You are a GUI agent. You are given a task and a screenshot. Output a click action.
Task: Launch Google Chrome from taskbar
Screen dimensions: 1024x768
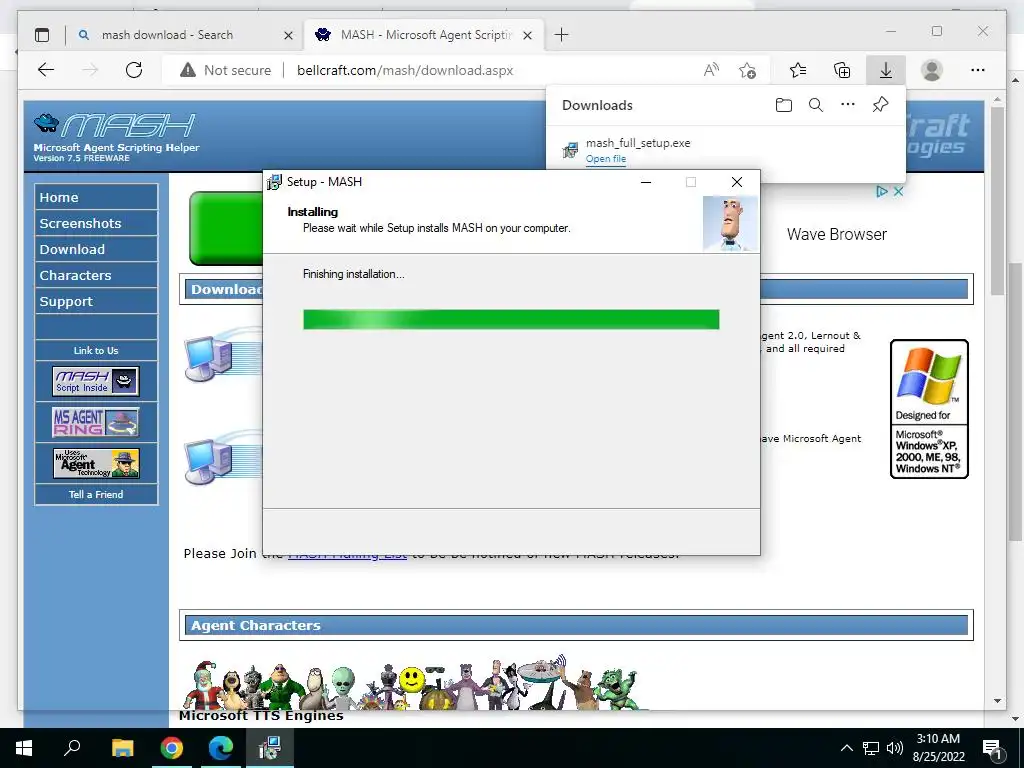tap(172, 748)
